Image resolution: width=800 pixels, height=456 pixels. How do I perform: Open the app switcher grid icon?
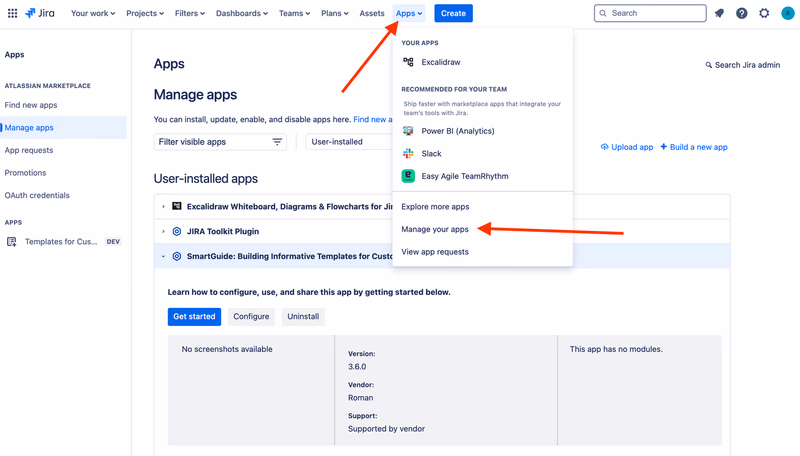click(x=12, y=13)
